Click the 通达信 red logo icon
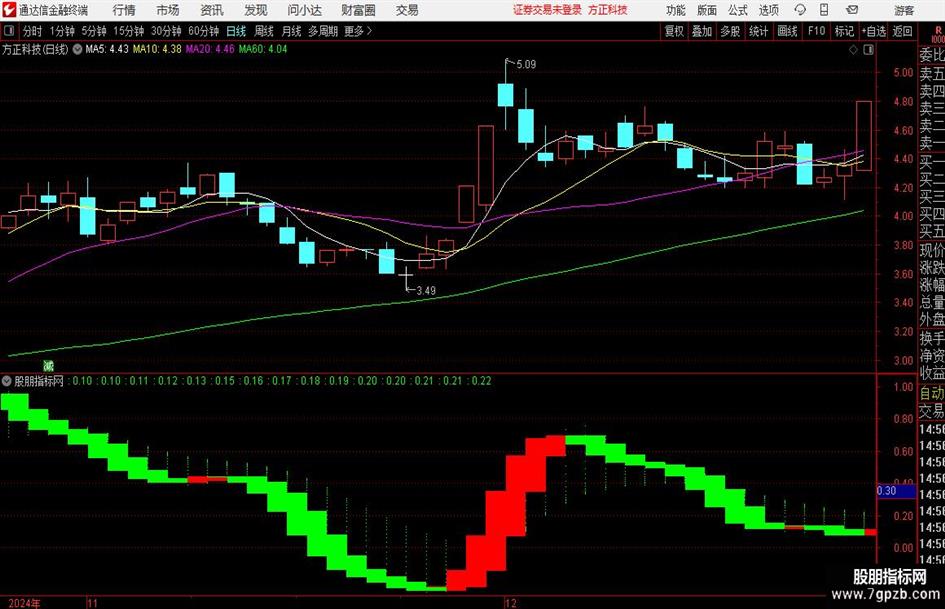Screen dimensions: 945x609 [9, 10]
